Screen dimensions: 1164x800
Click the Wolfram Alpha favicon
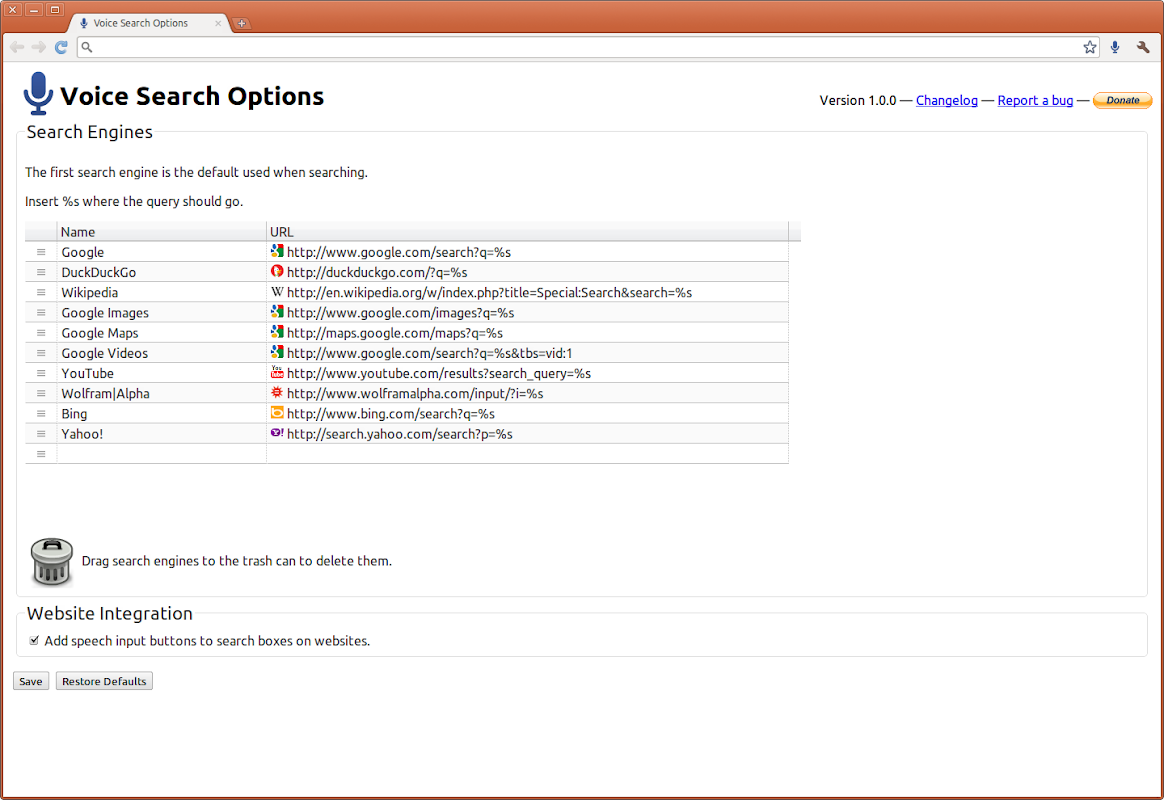[x=277, y=392]
